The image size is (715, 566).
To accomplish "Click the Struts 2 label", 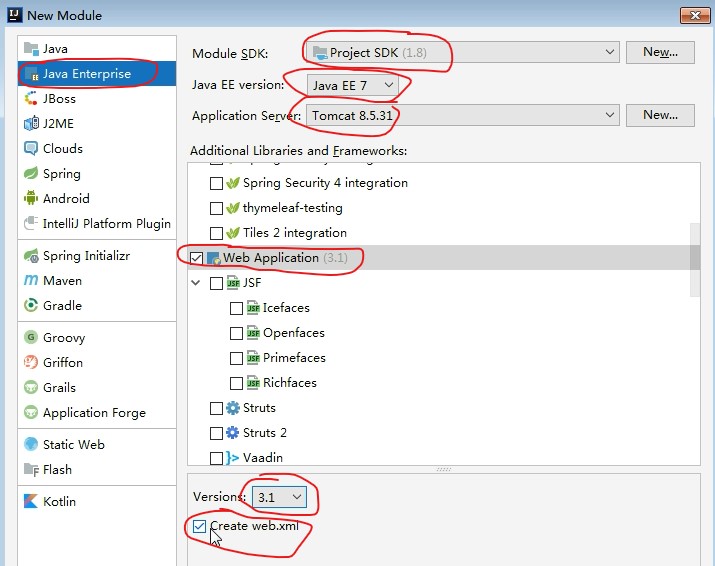I will pyautogui.click(x=265, y=432).
